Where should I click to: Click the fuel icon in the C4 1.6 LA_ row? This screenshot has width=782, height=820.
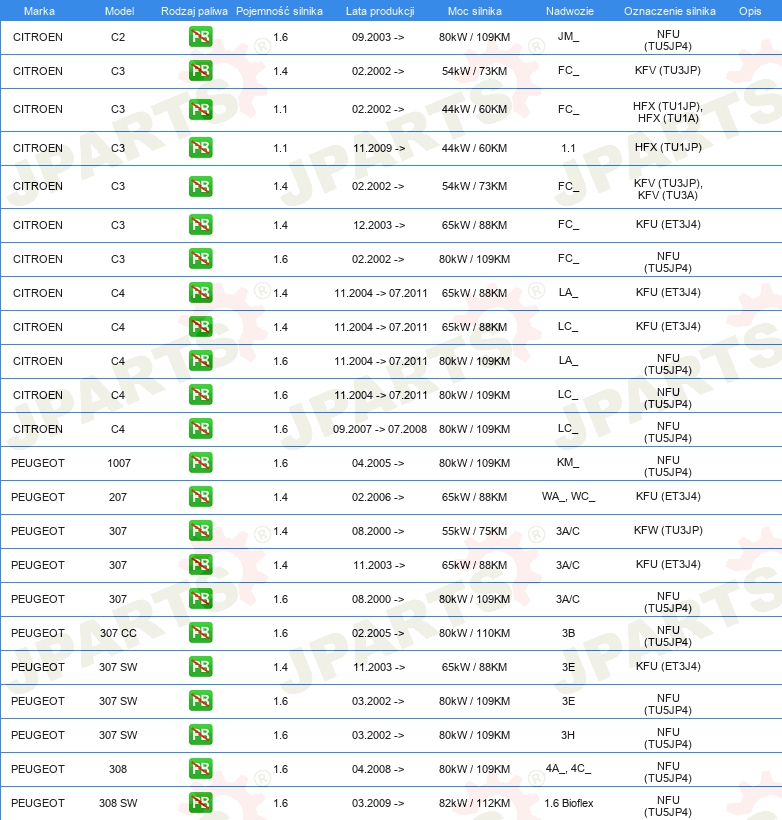[x=200, y=361]
